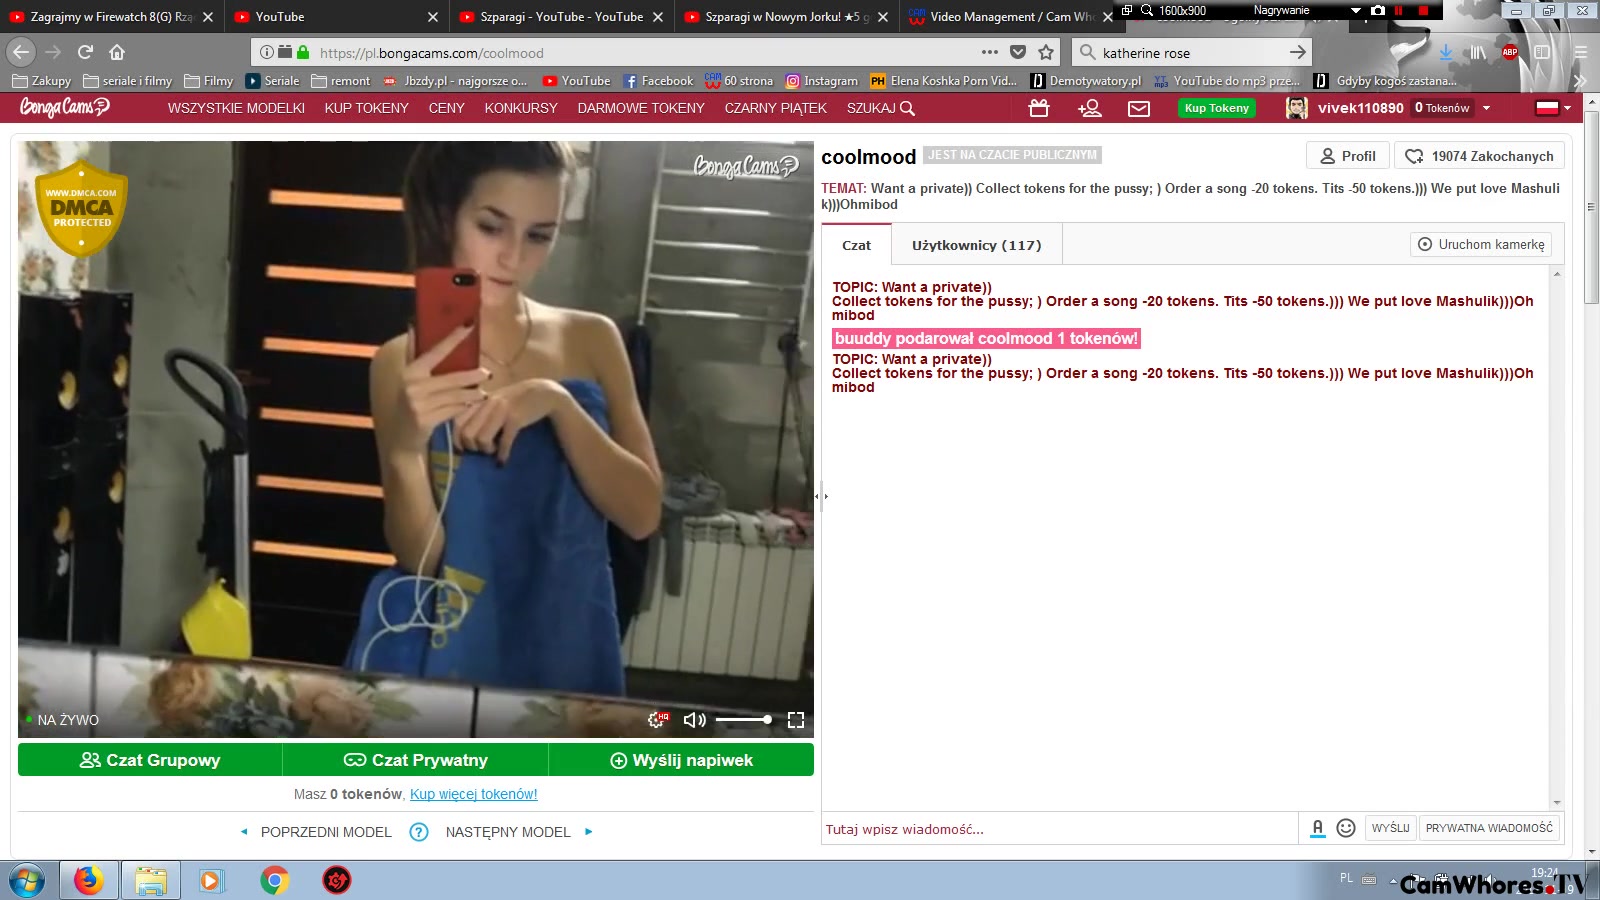
Task: Open text formatting icon in chat box
Action: tap(1318, 828)
